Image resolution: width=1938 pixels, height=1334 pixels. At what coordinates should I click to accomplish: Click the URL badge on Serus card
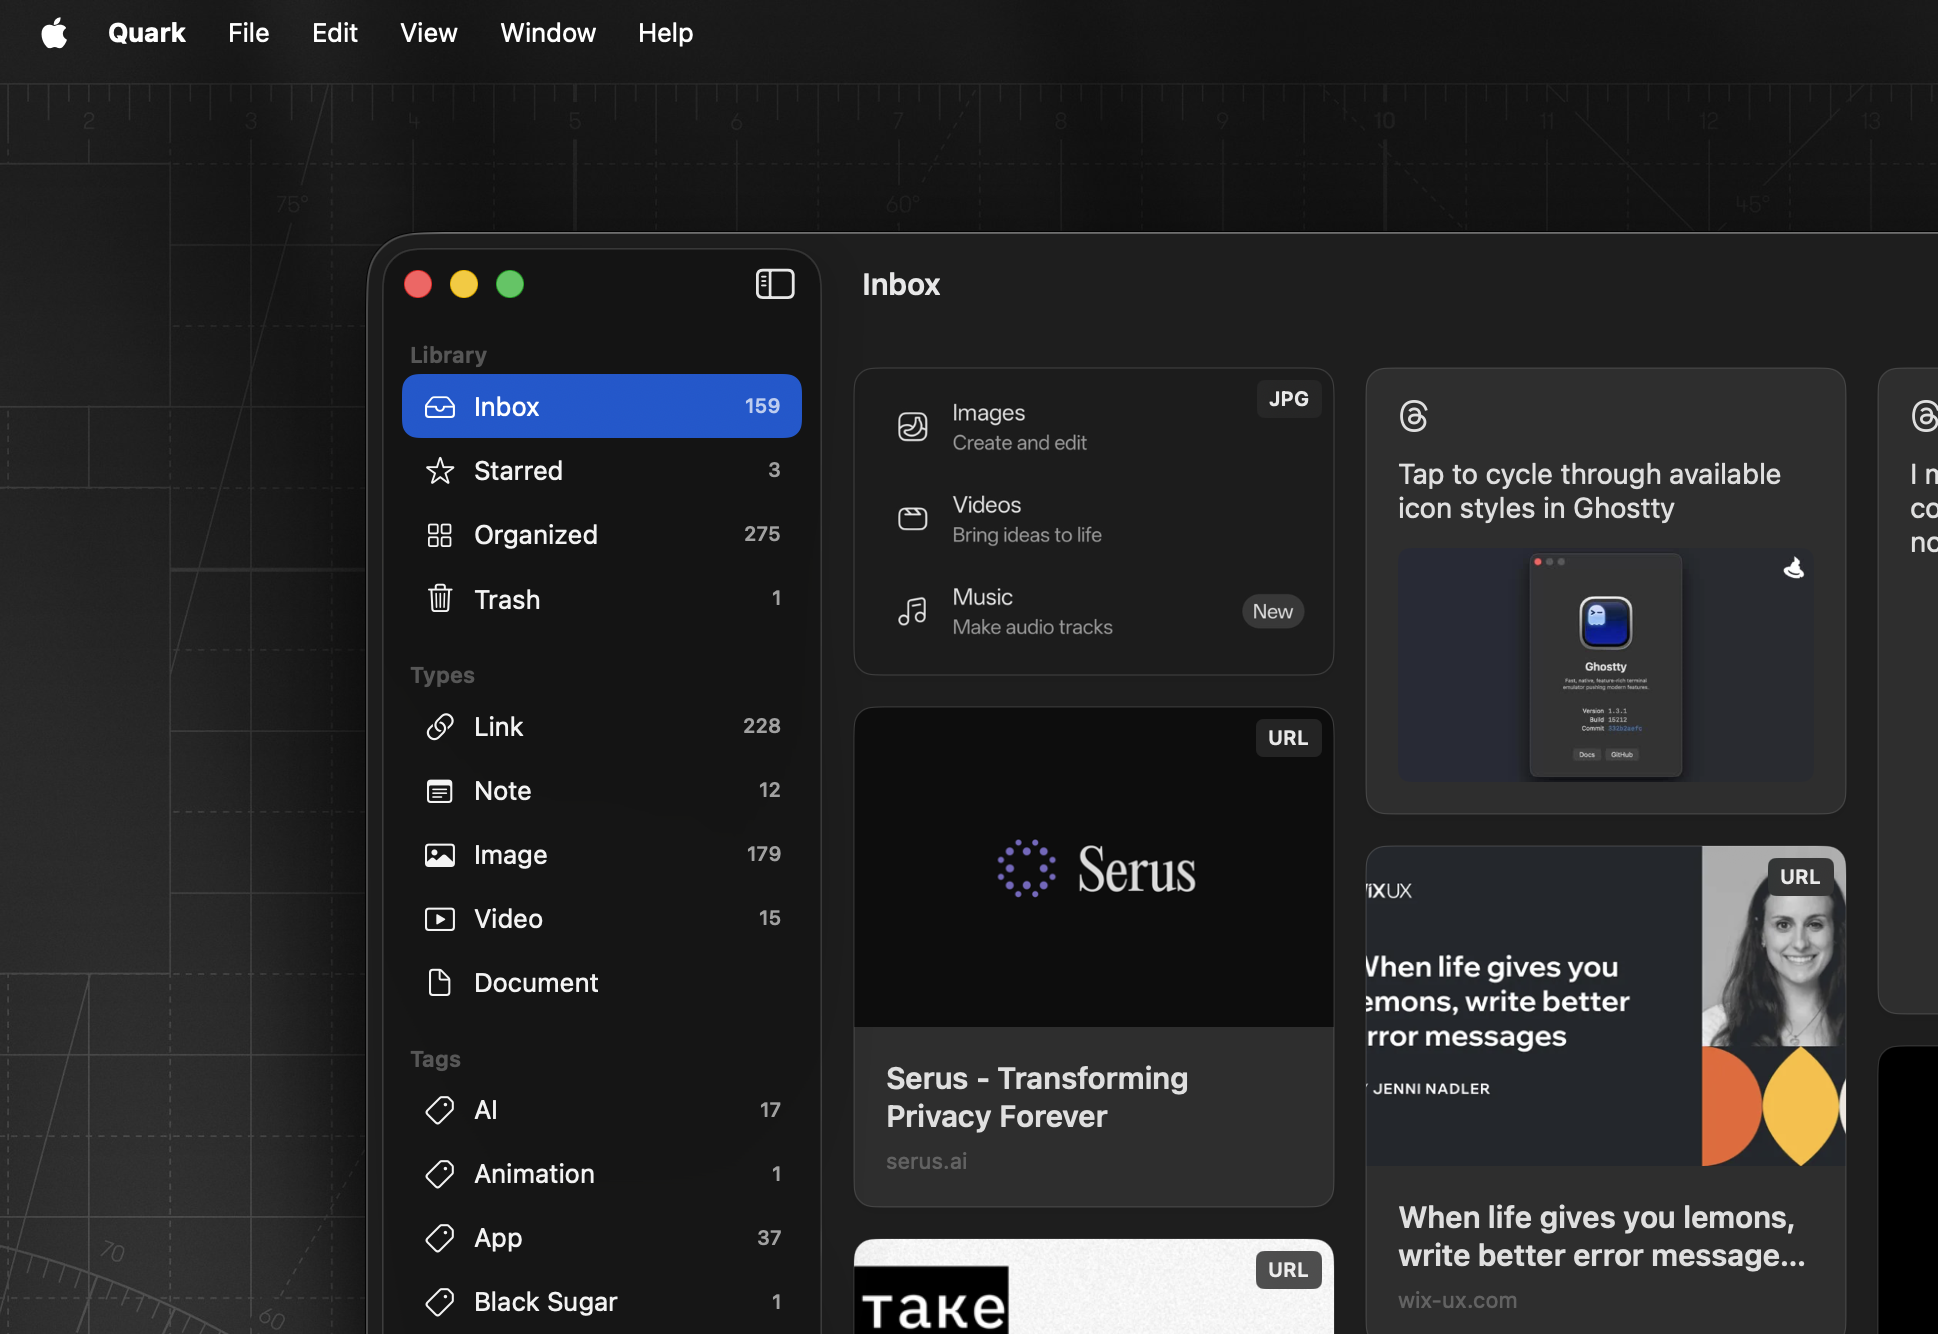pyautogui.click(x=1288, y=738)
